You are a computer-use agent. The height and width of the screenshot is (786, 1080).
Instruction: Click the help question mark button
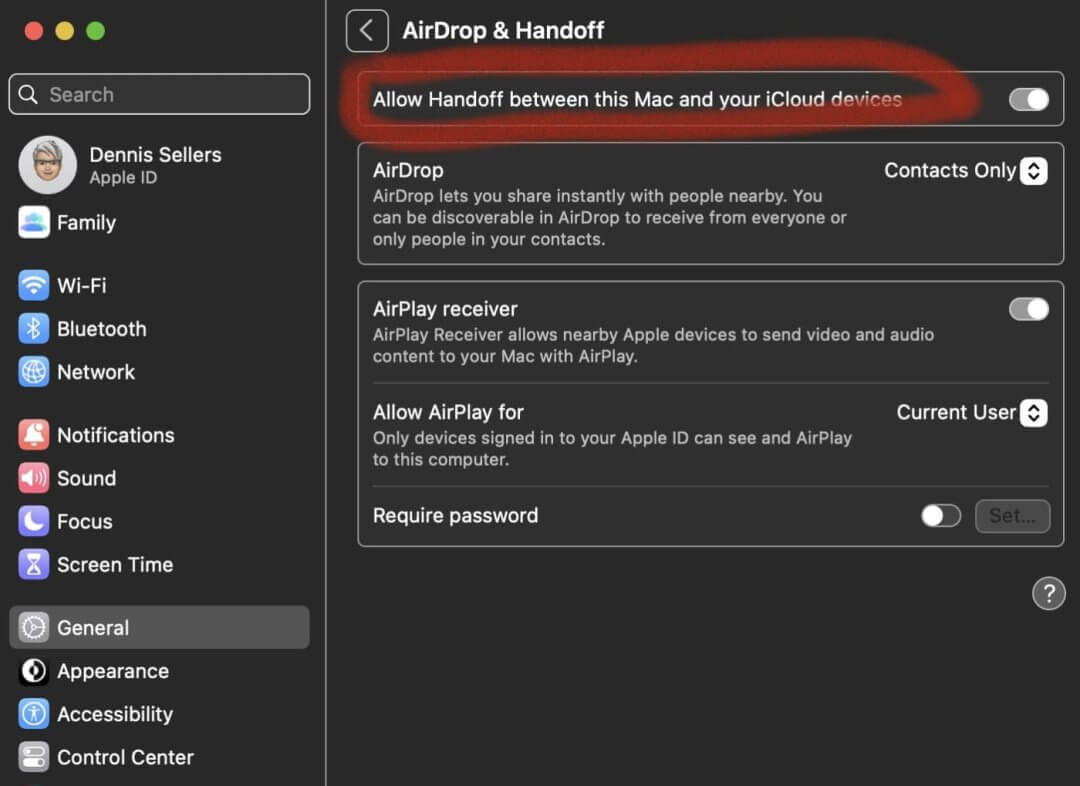point(1047,594)
